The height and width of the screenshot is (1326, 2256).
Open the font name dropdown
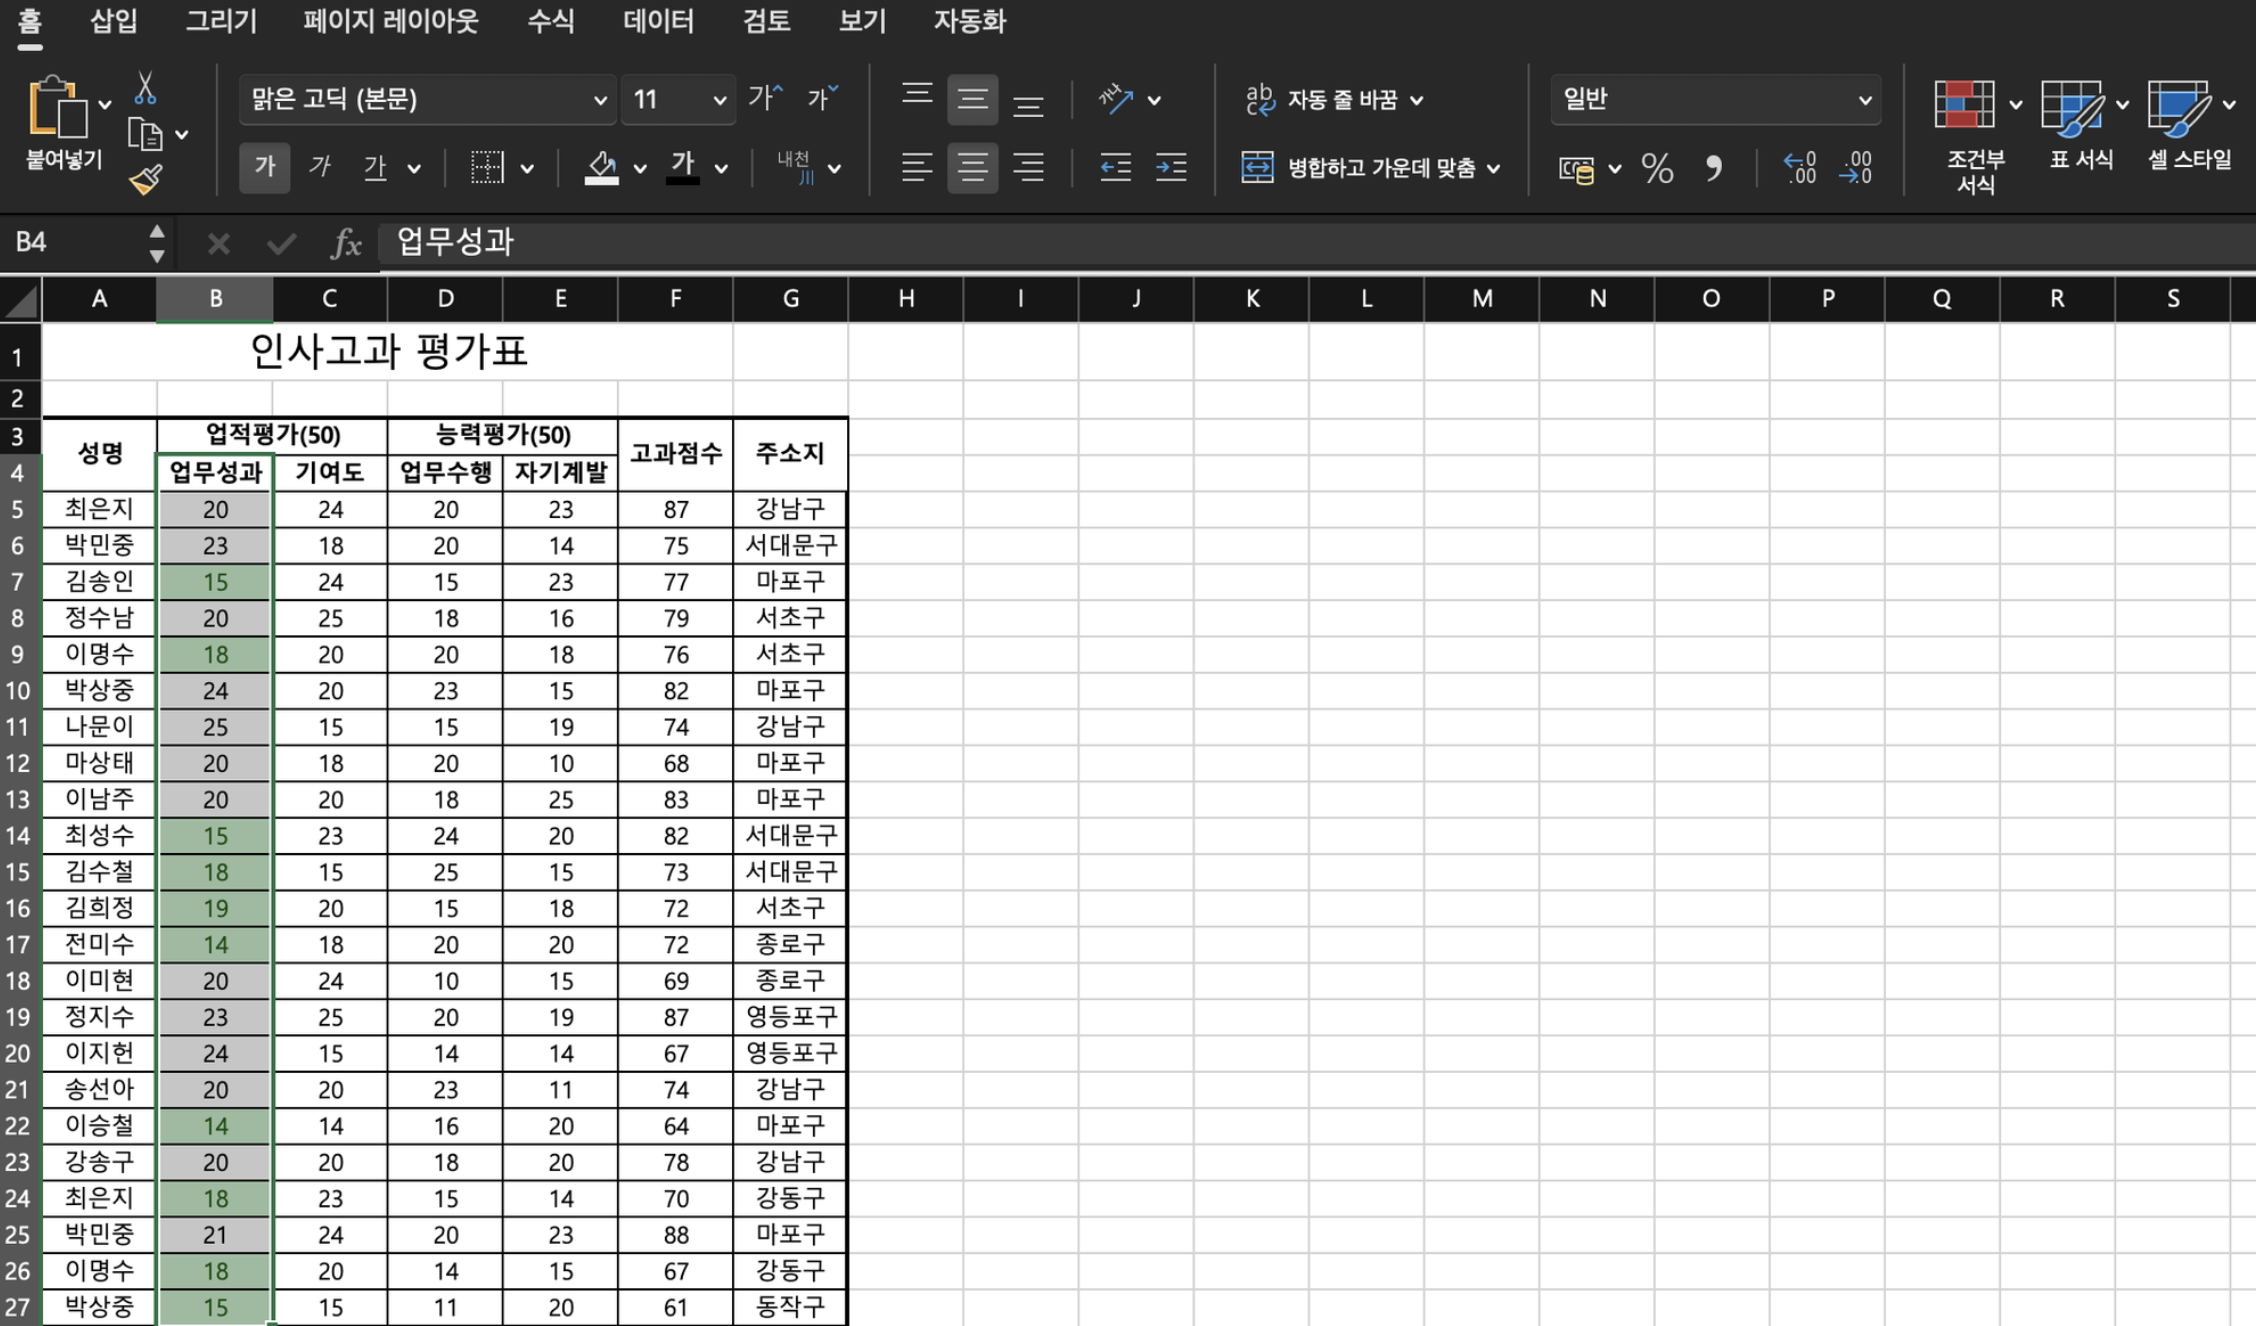(599, 100)
